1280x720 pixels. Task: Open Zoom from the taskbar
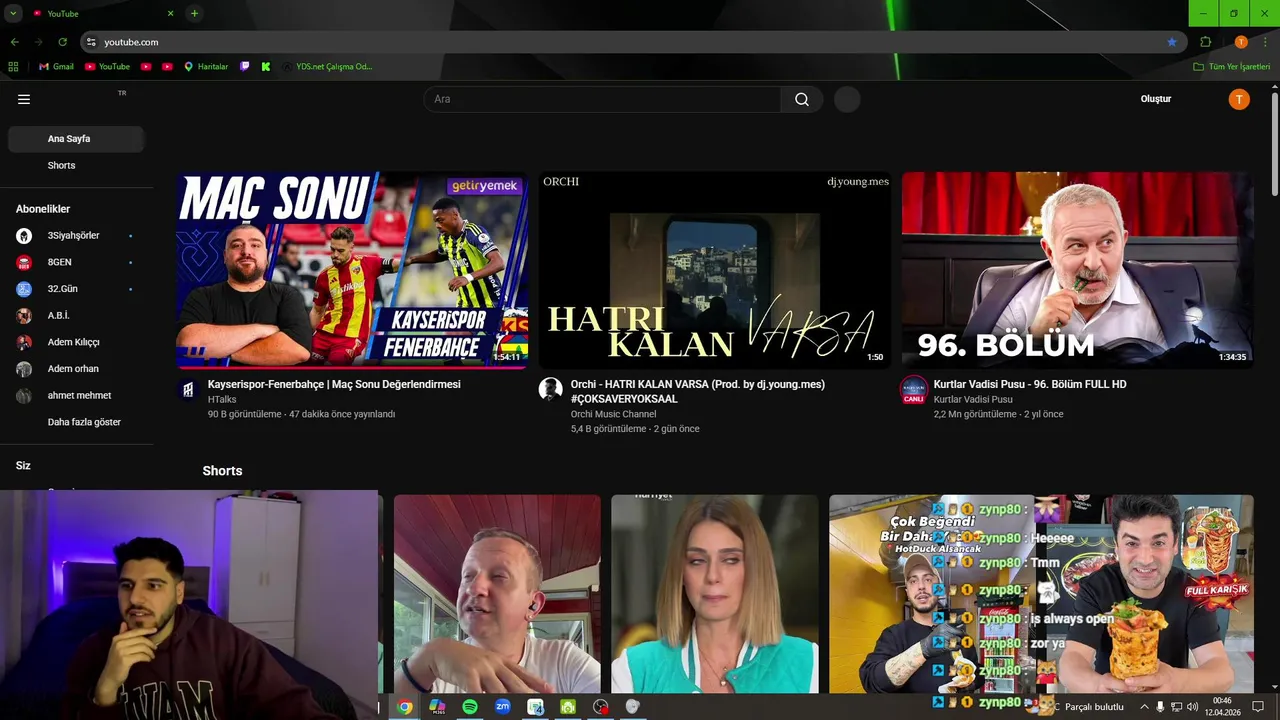coord(503,707)
